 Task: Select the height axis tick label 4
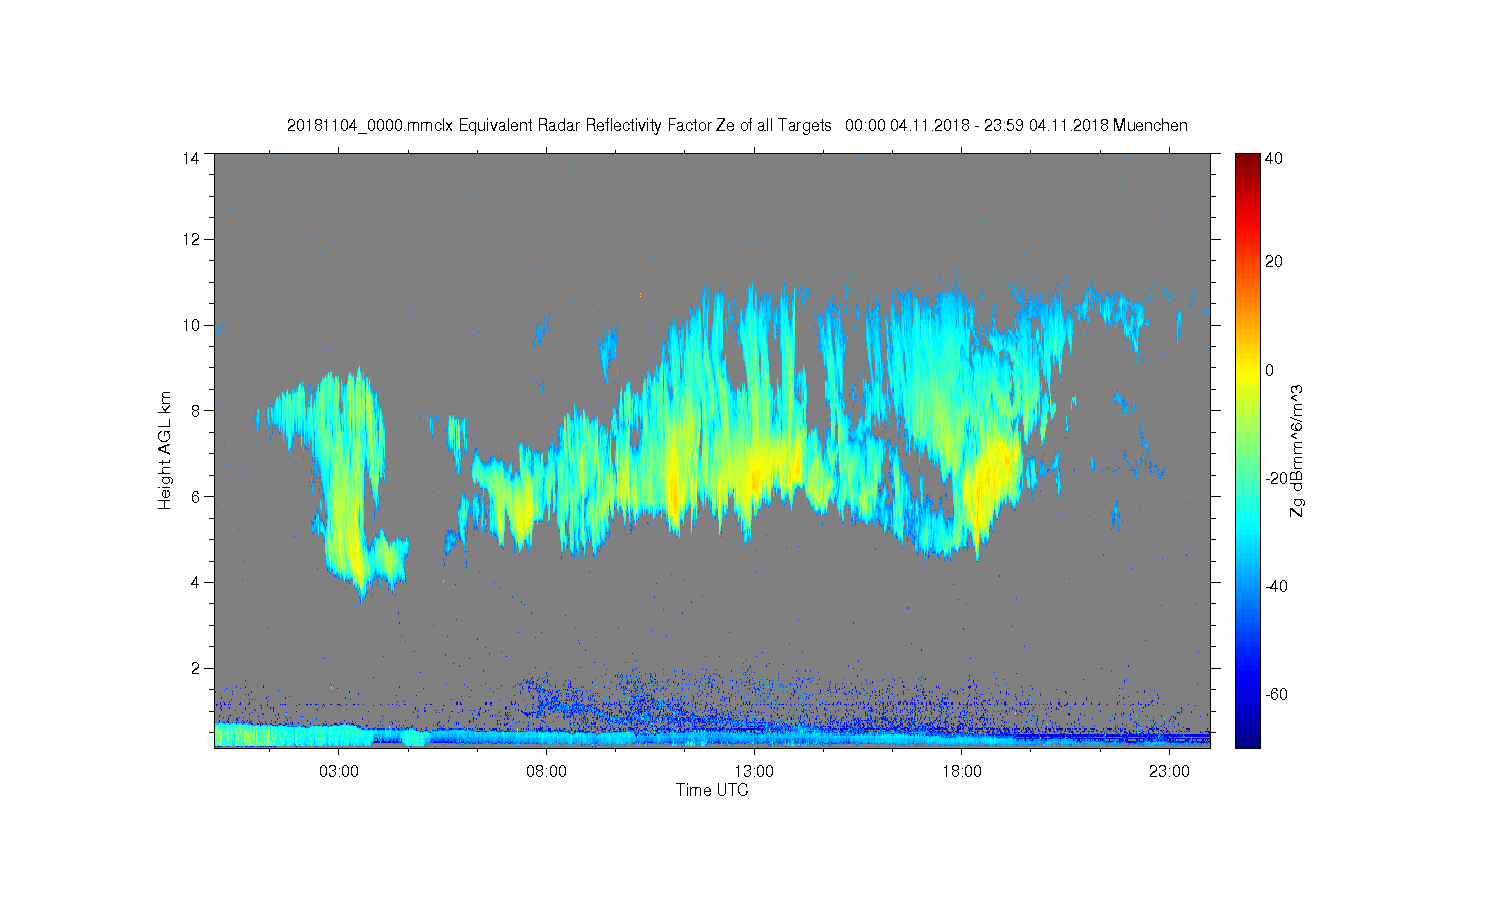195,582
